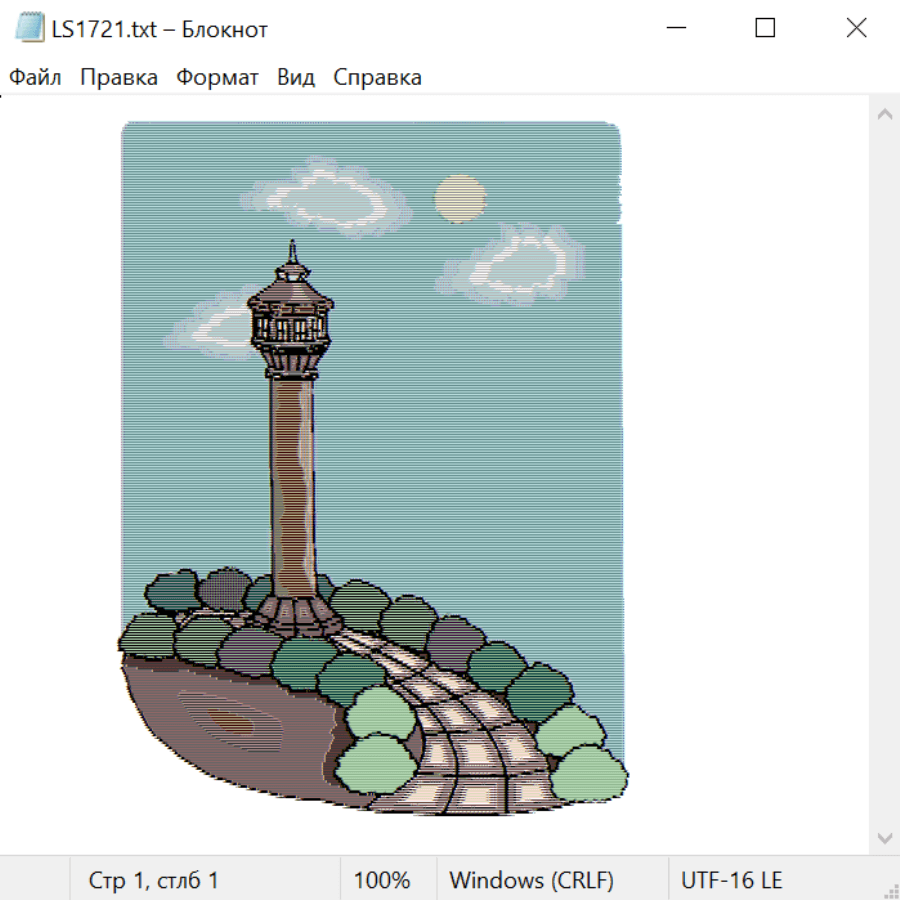Open the Файл menu
This screenshot has height=900, width=900.
coord(35,78)
